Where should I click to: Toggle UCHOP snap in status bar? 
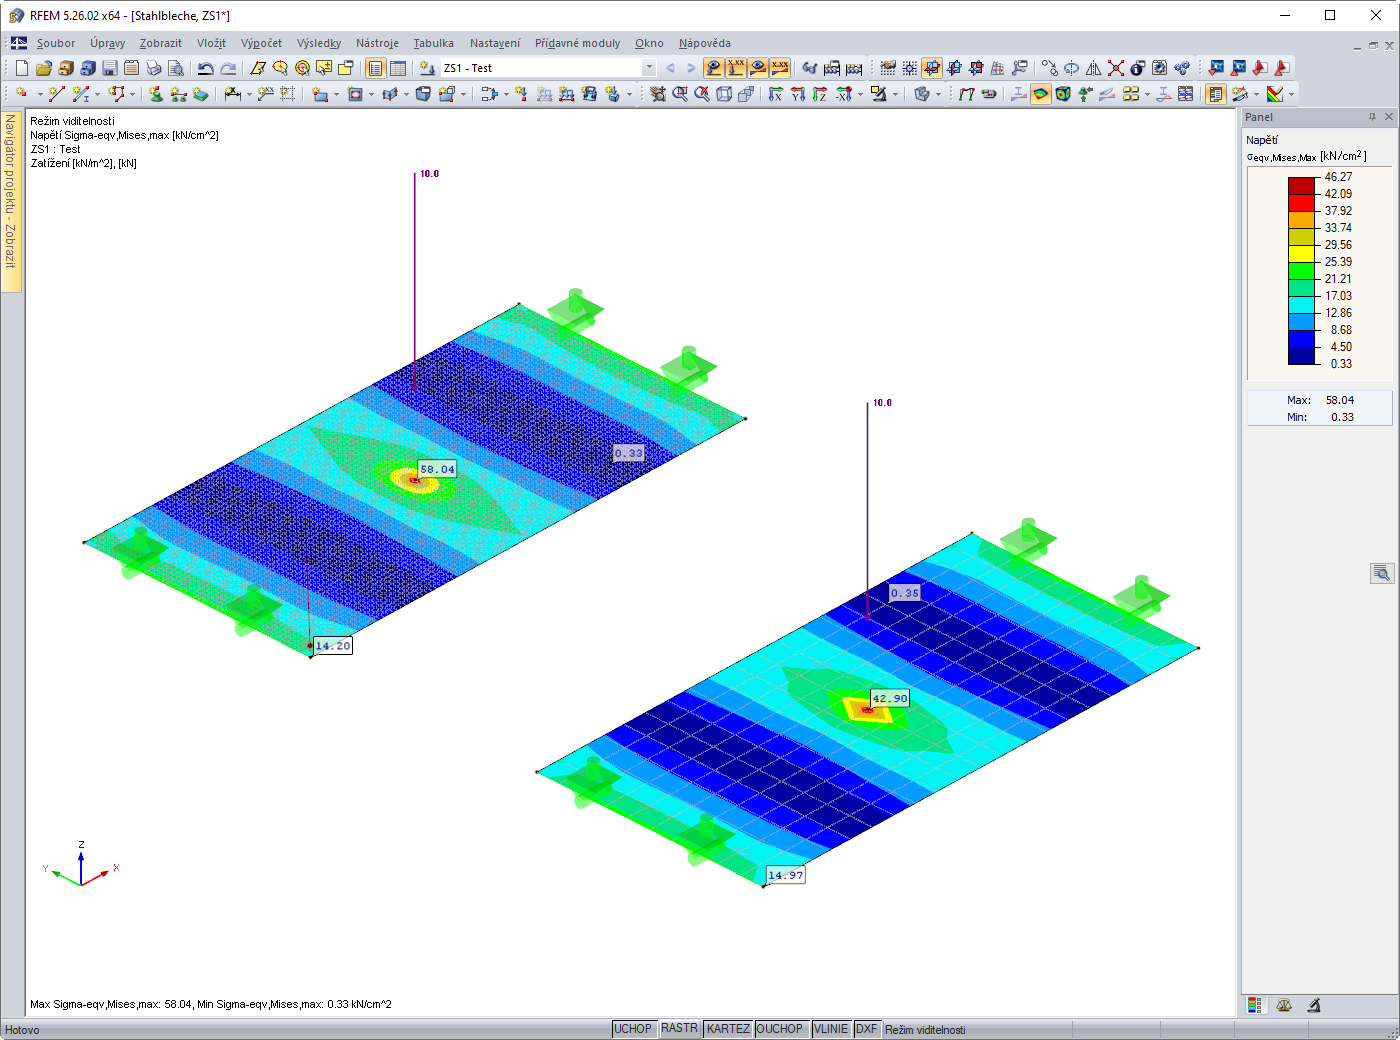pyautogui.click(x=633, y=1029)
